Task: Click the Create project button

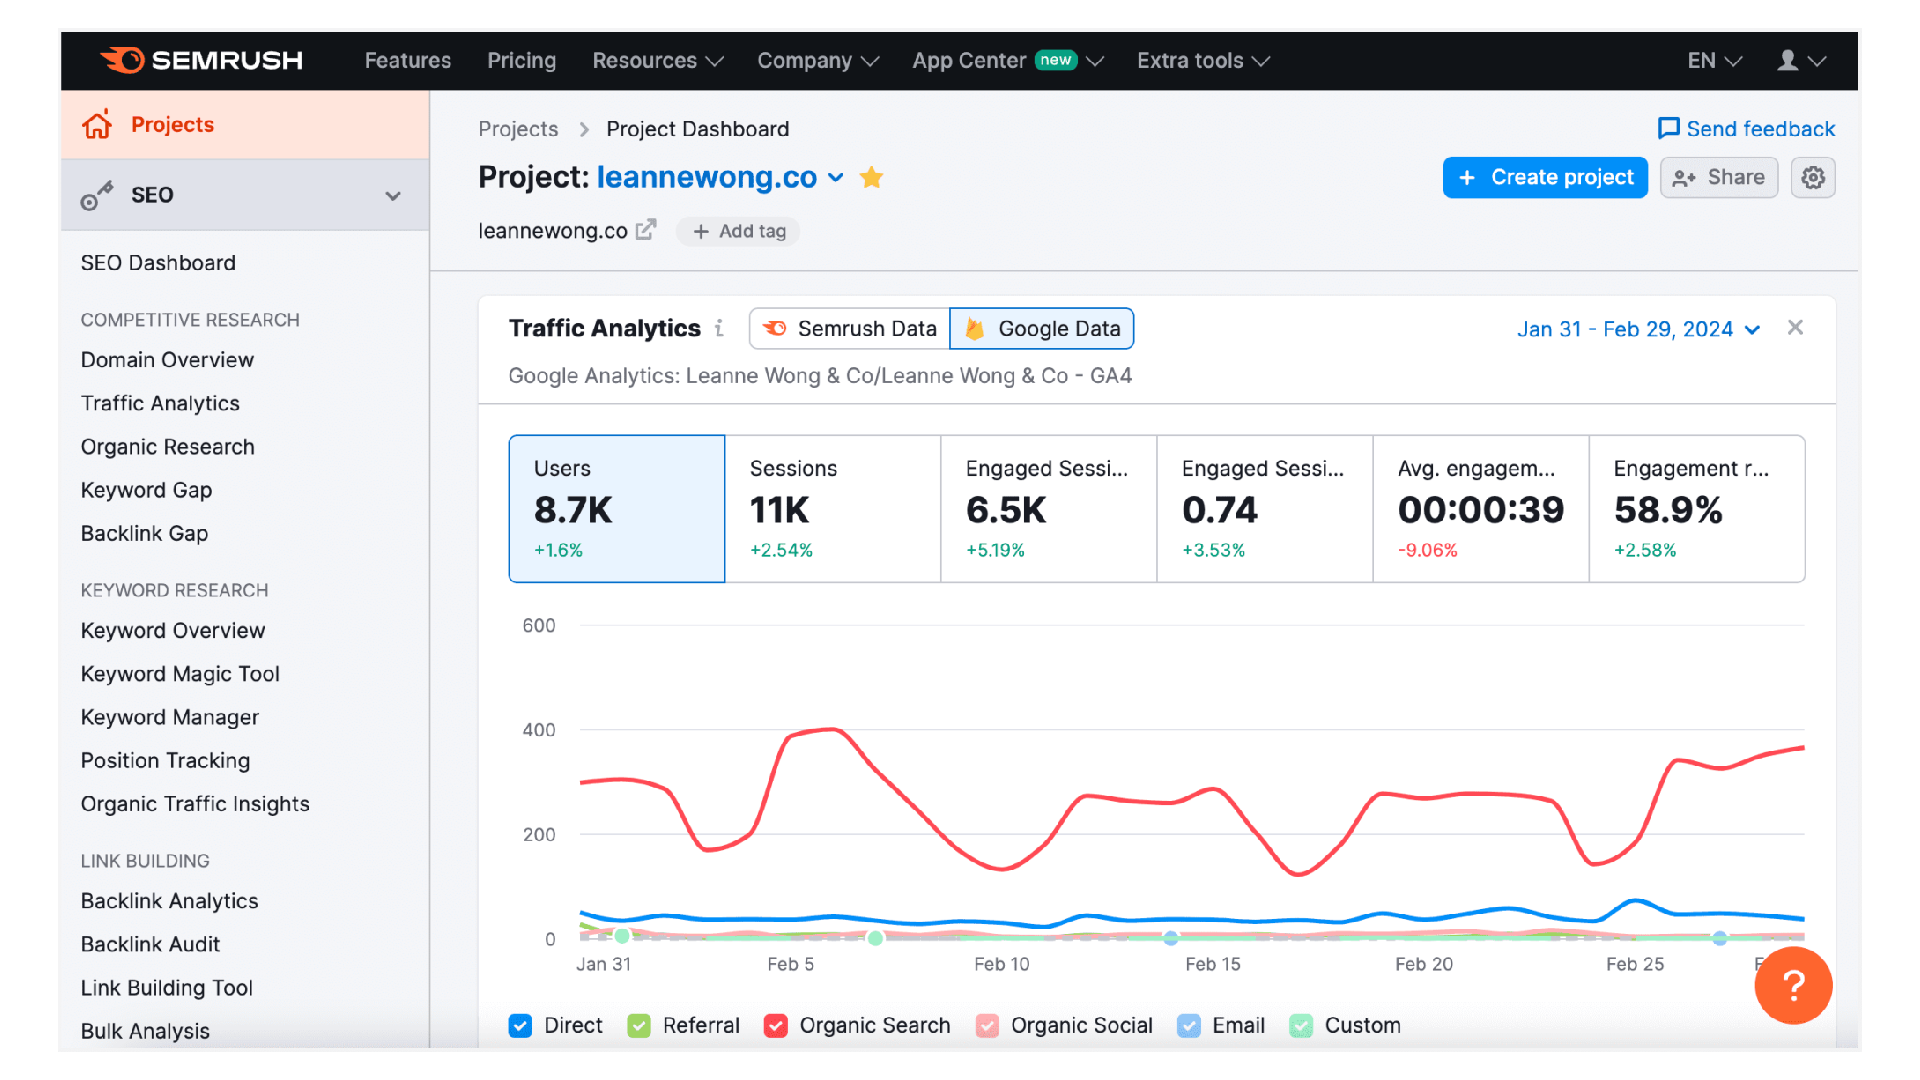Action: point(1545,177)
